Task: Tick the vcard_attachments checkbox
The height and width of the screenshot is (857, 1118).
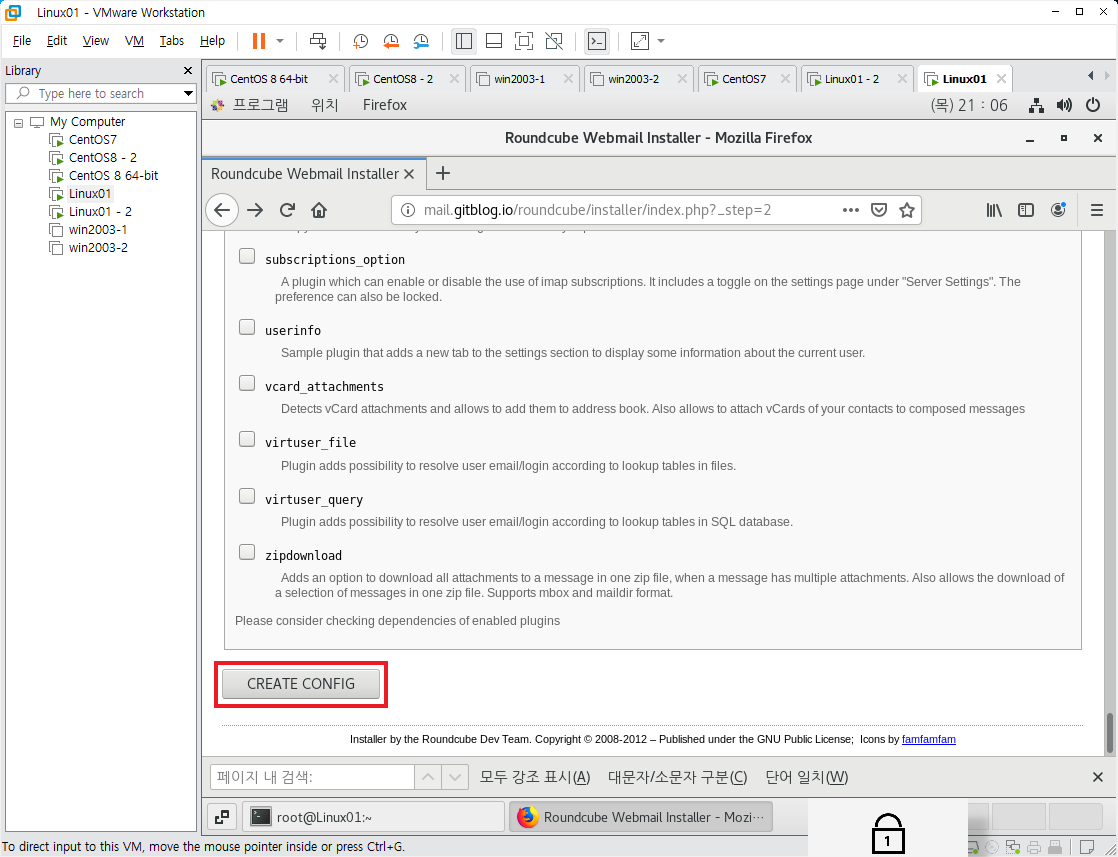Action: tap(247, 384)
